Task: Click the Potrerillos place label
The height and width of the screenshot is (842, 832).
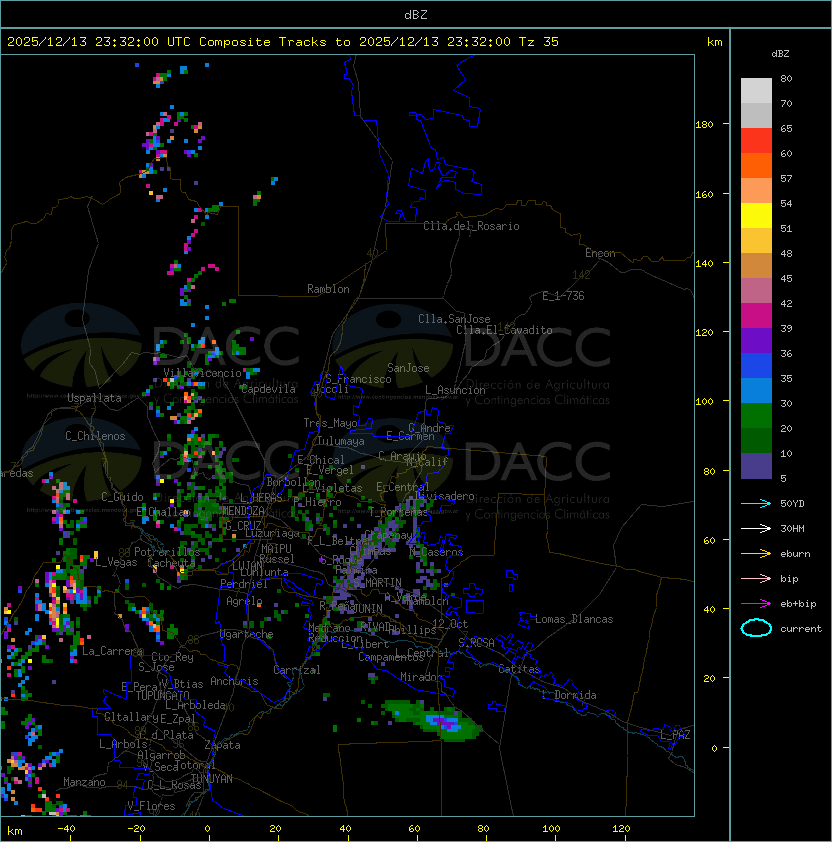Action: pyautogui.click(x=167, y=552)
